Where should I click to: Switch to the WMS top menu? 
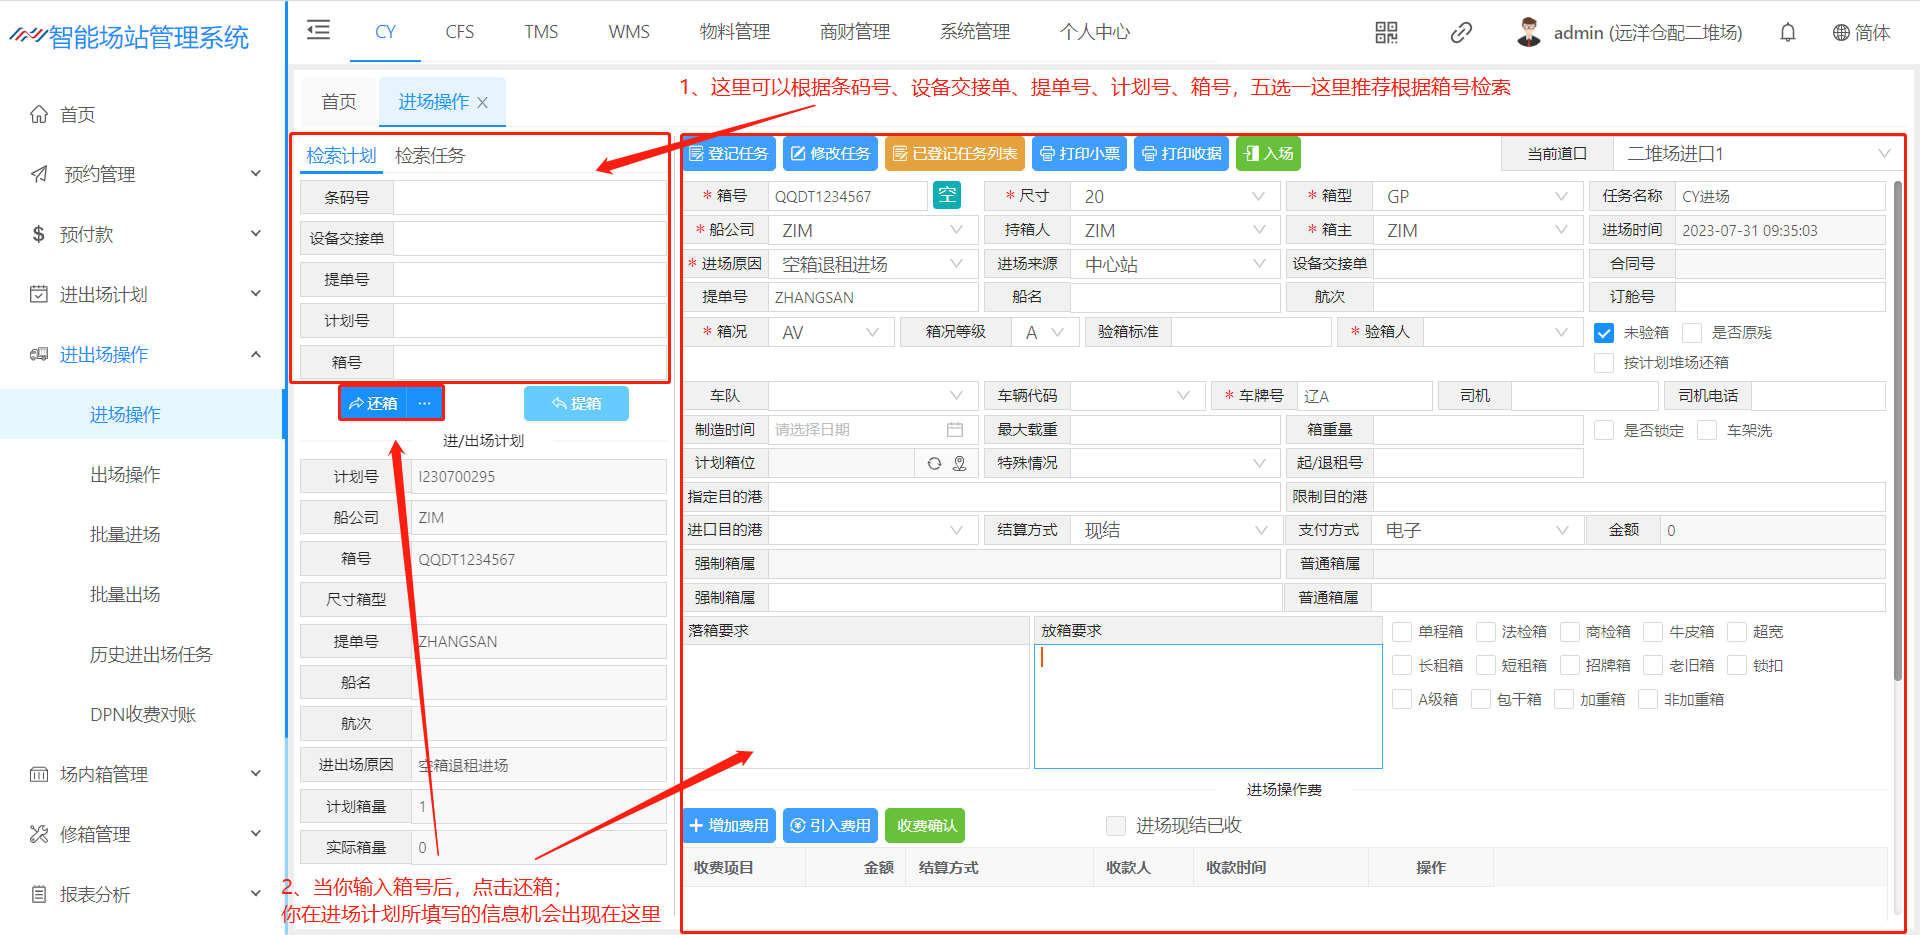pyautogui.click(x=628, y=32)
